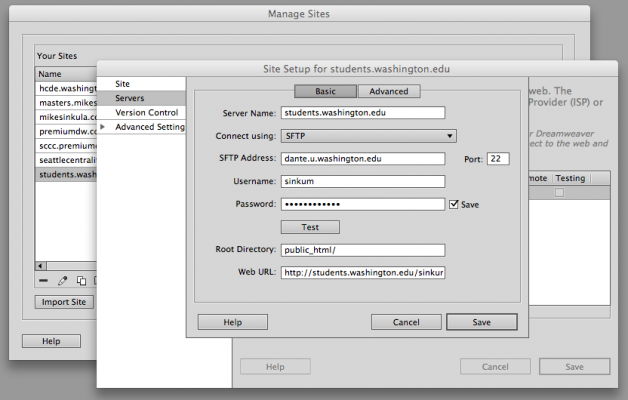Click the Password field
The width and height of the screenshot is (628, 400).
(x=363, y=204)
